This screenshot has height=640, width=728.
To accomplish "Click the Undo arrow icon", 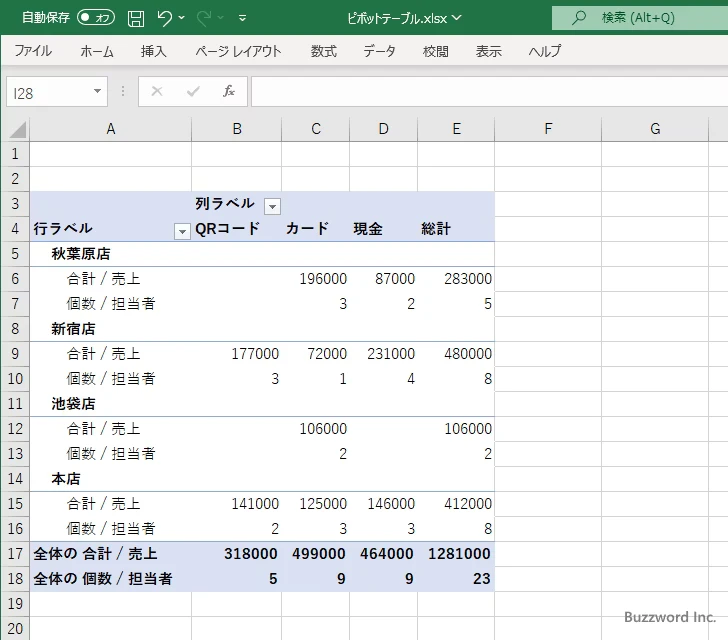I will click(x=164, y=18).
